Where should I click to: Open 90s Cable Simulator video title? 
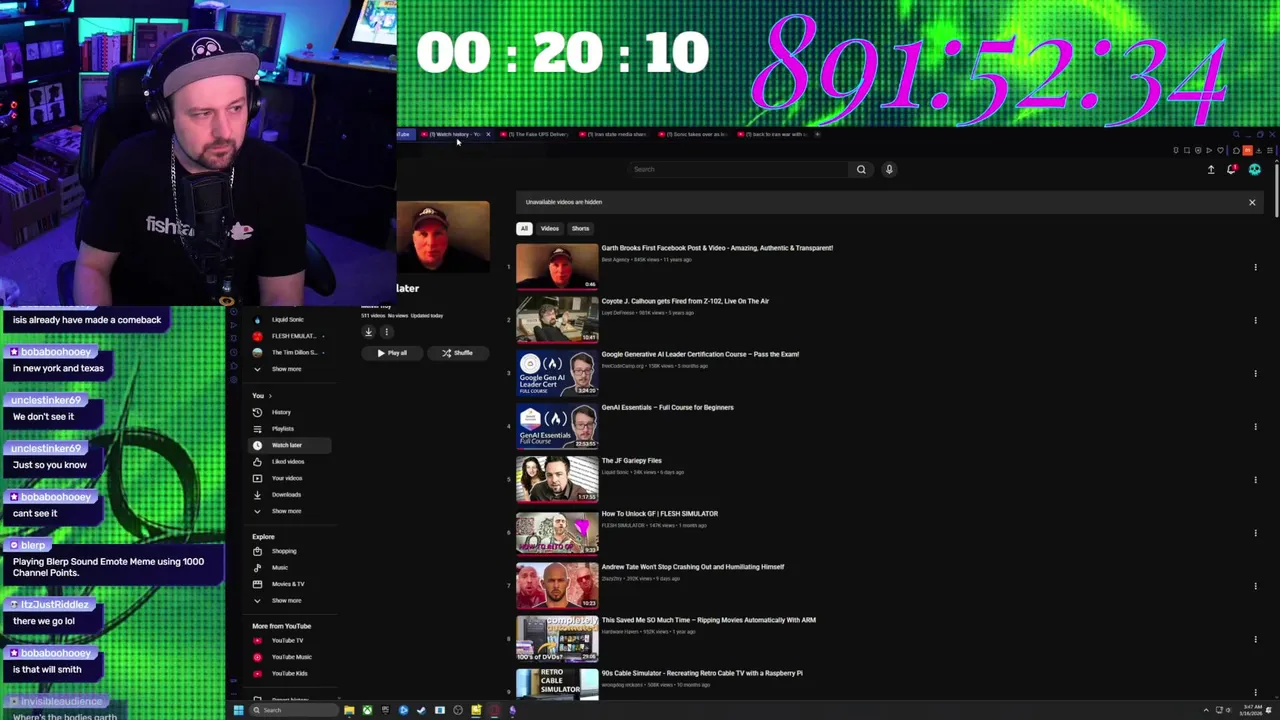click(x=702, y=673)
